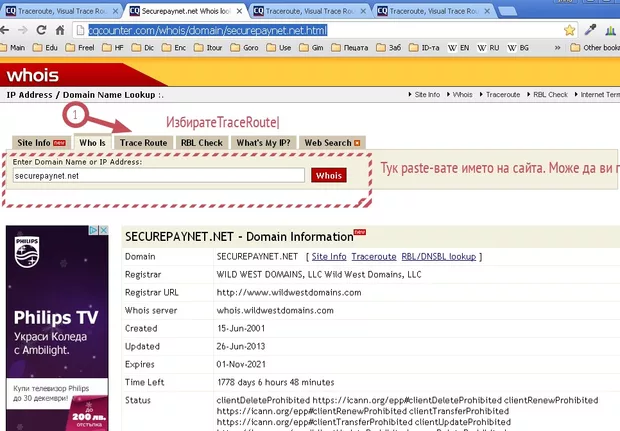Open Wikipedia BG bookmark

pos(518,48)
